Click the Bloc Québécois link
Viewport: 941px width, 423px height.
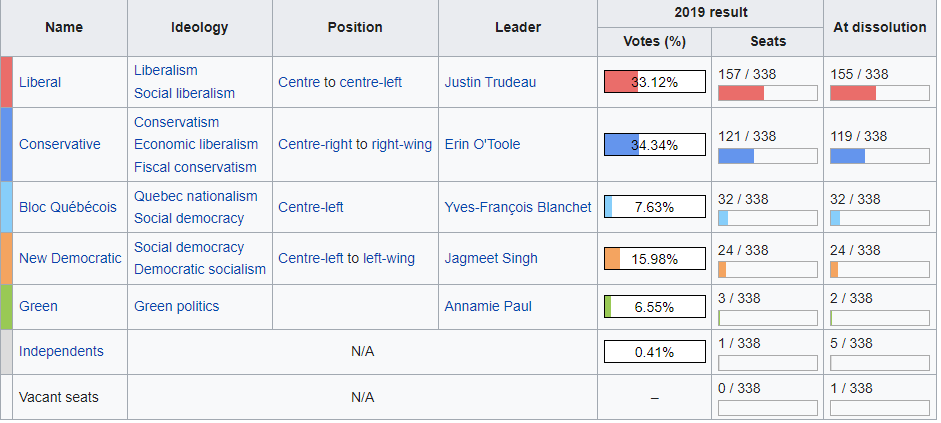68,207
